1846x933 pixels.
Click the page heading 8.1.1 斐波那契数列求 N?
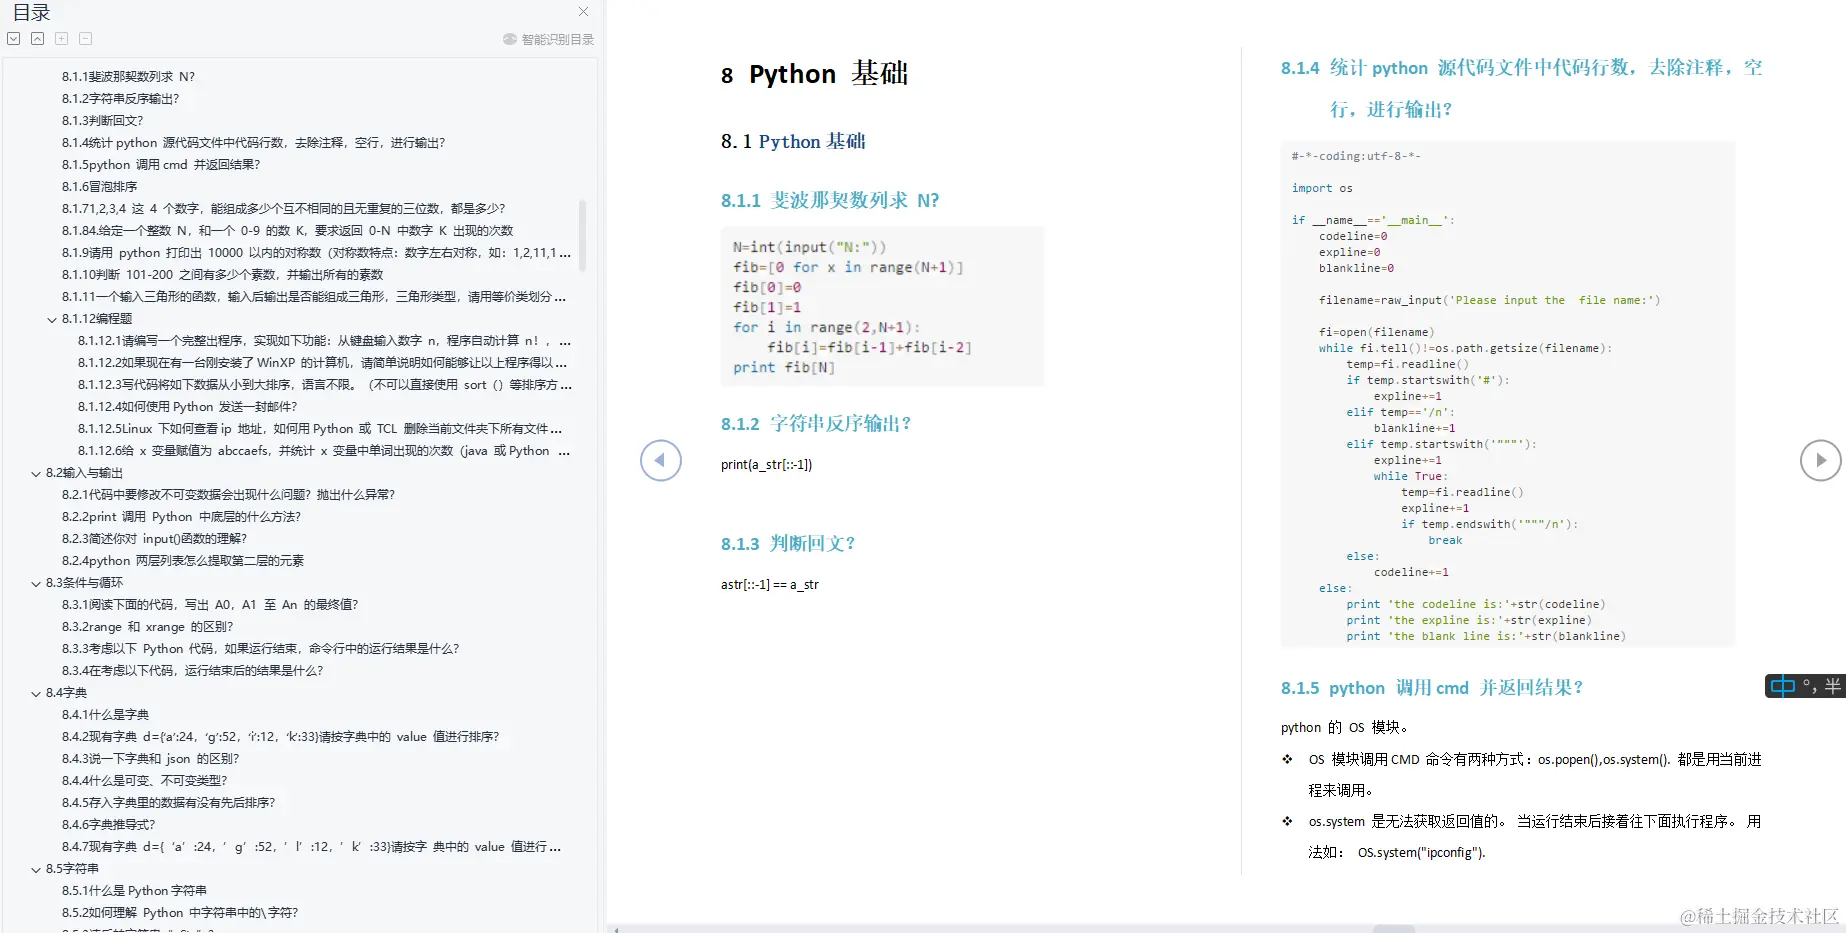(x=830, y=201)
